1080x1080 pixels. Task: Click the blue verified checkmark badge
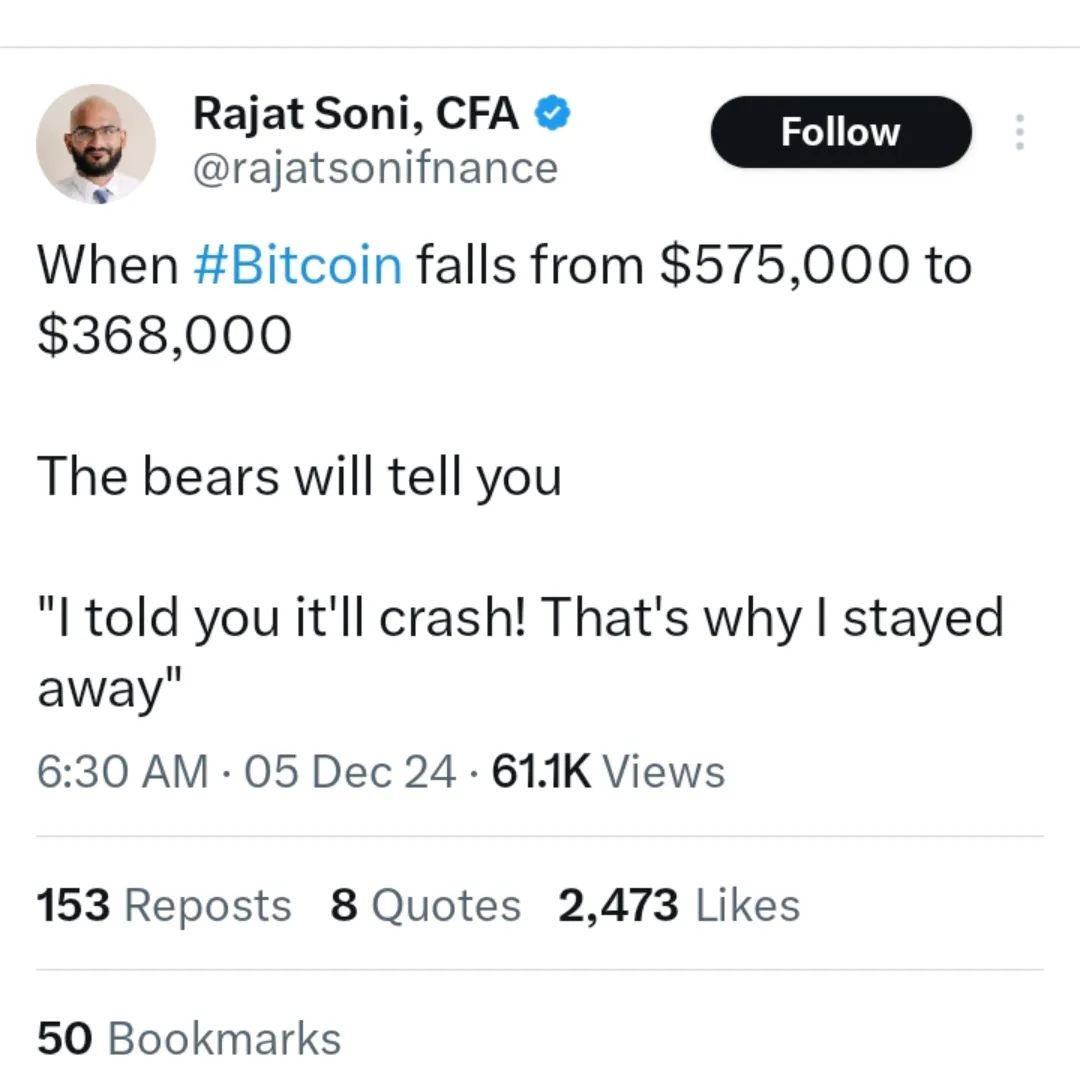coord(553,114)
